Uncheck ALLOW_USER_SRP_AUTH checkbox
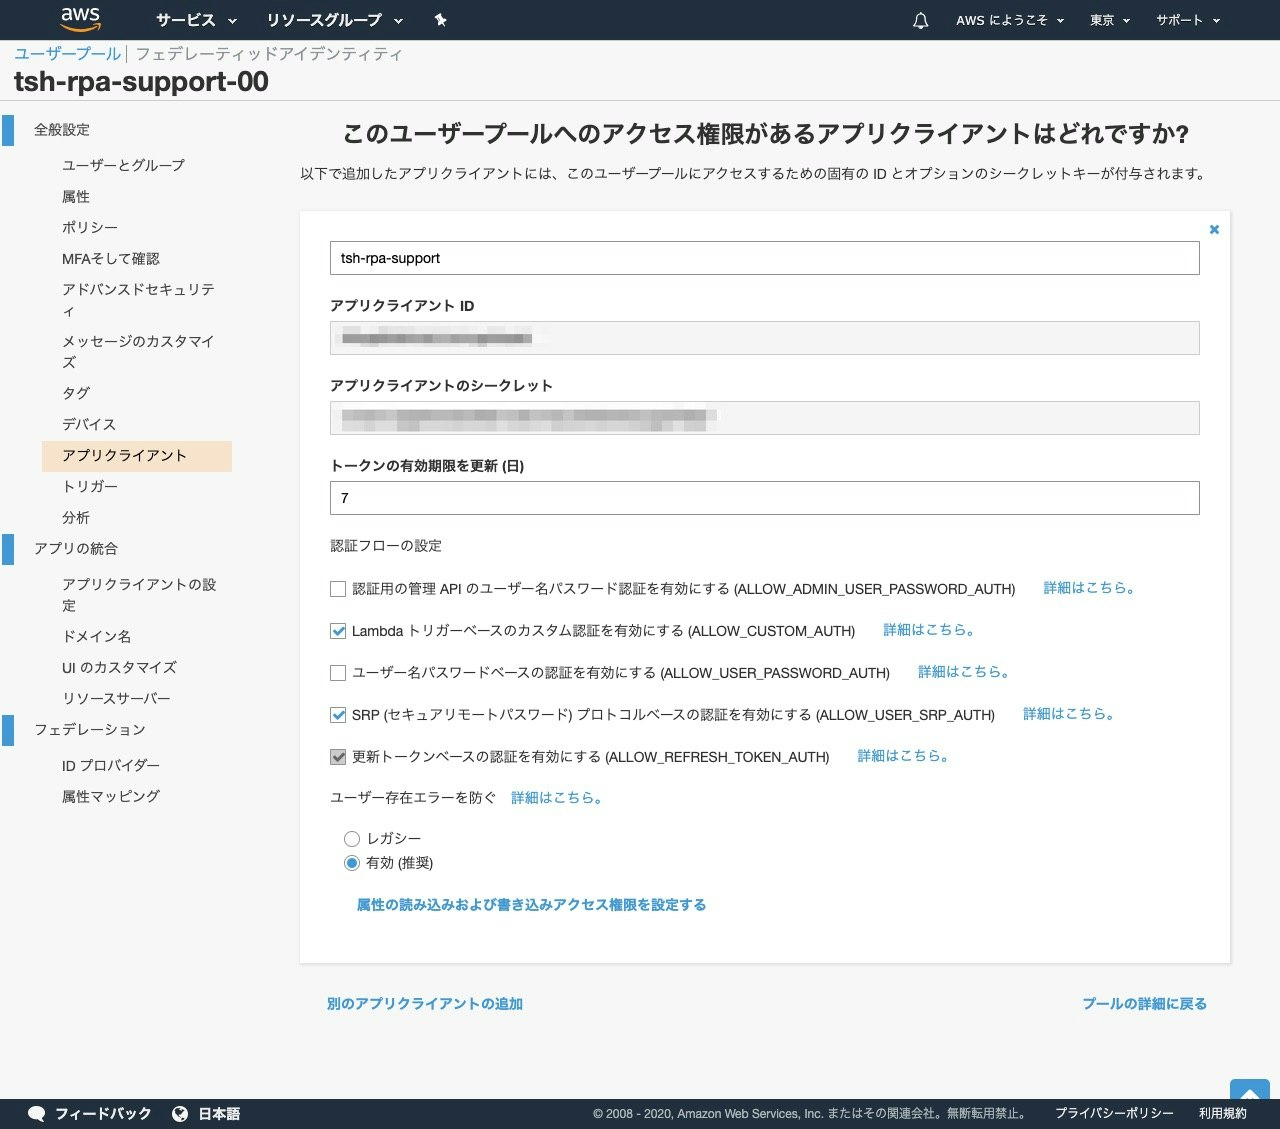 pos(338,715)
